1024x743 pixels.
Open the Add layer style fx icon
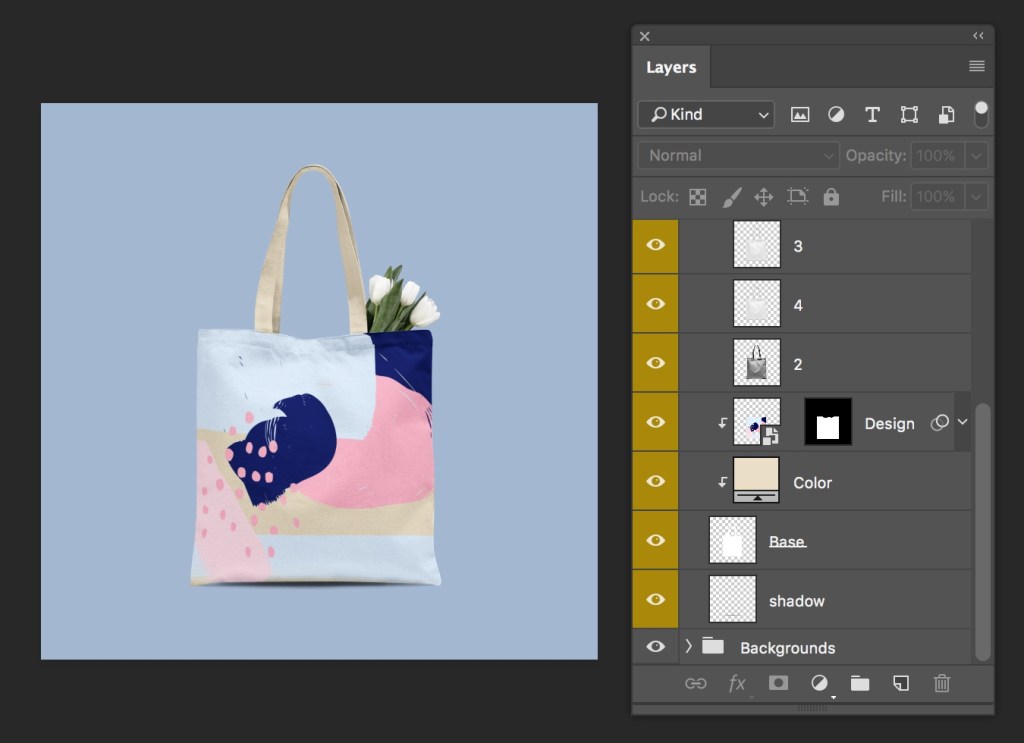coord(737,684)
